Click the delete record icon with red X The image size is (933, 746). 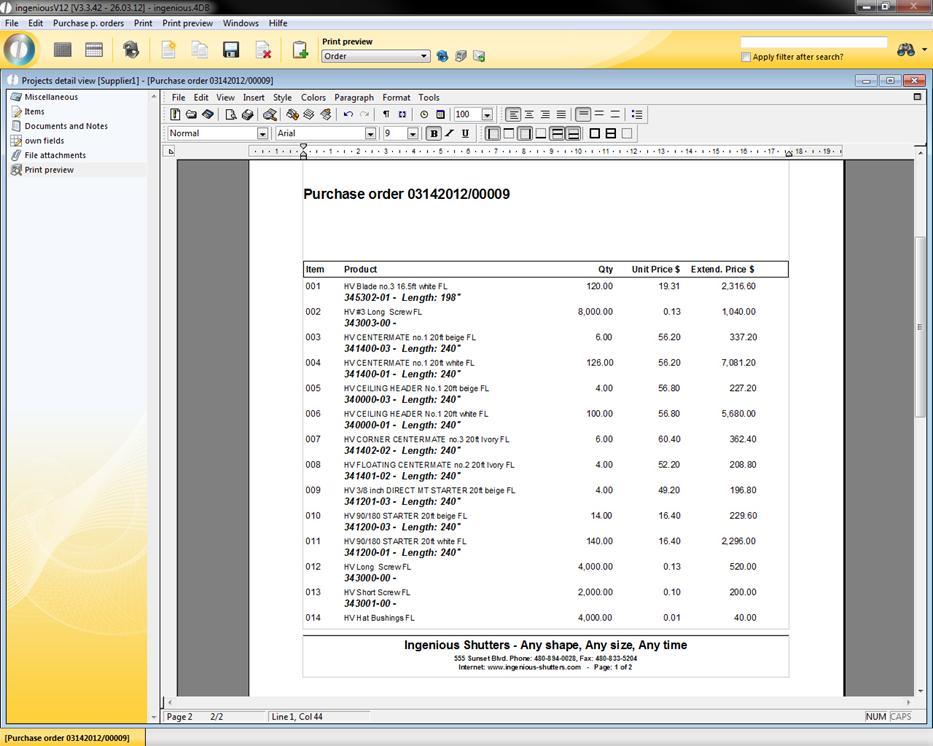(263, 50)
